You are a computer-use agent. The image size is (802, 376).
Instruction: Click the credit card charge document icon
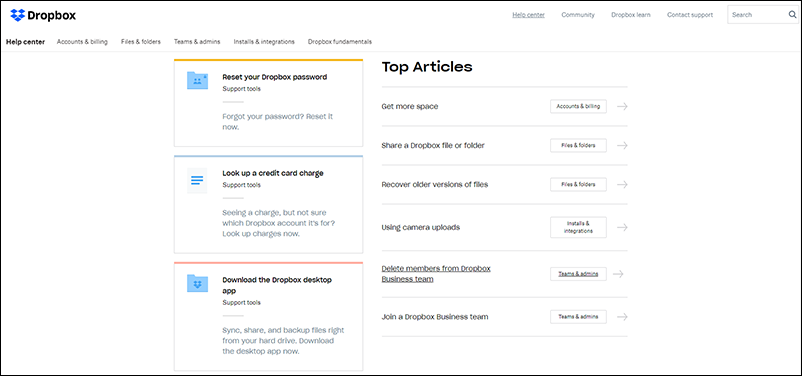[197, 180]
